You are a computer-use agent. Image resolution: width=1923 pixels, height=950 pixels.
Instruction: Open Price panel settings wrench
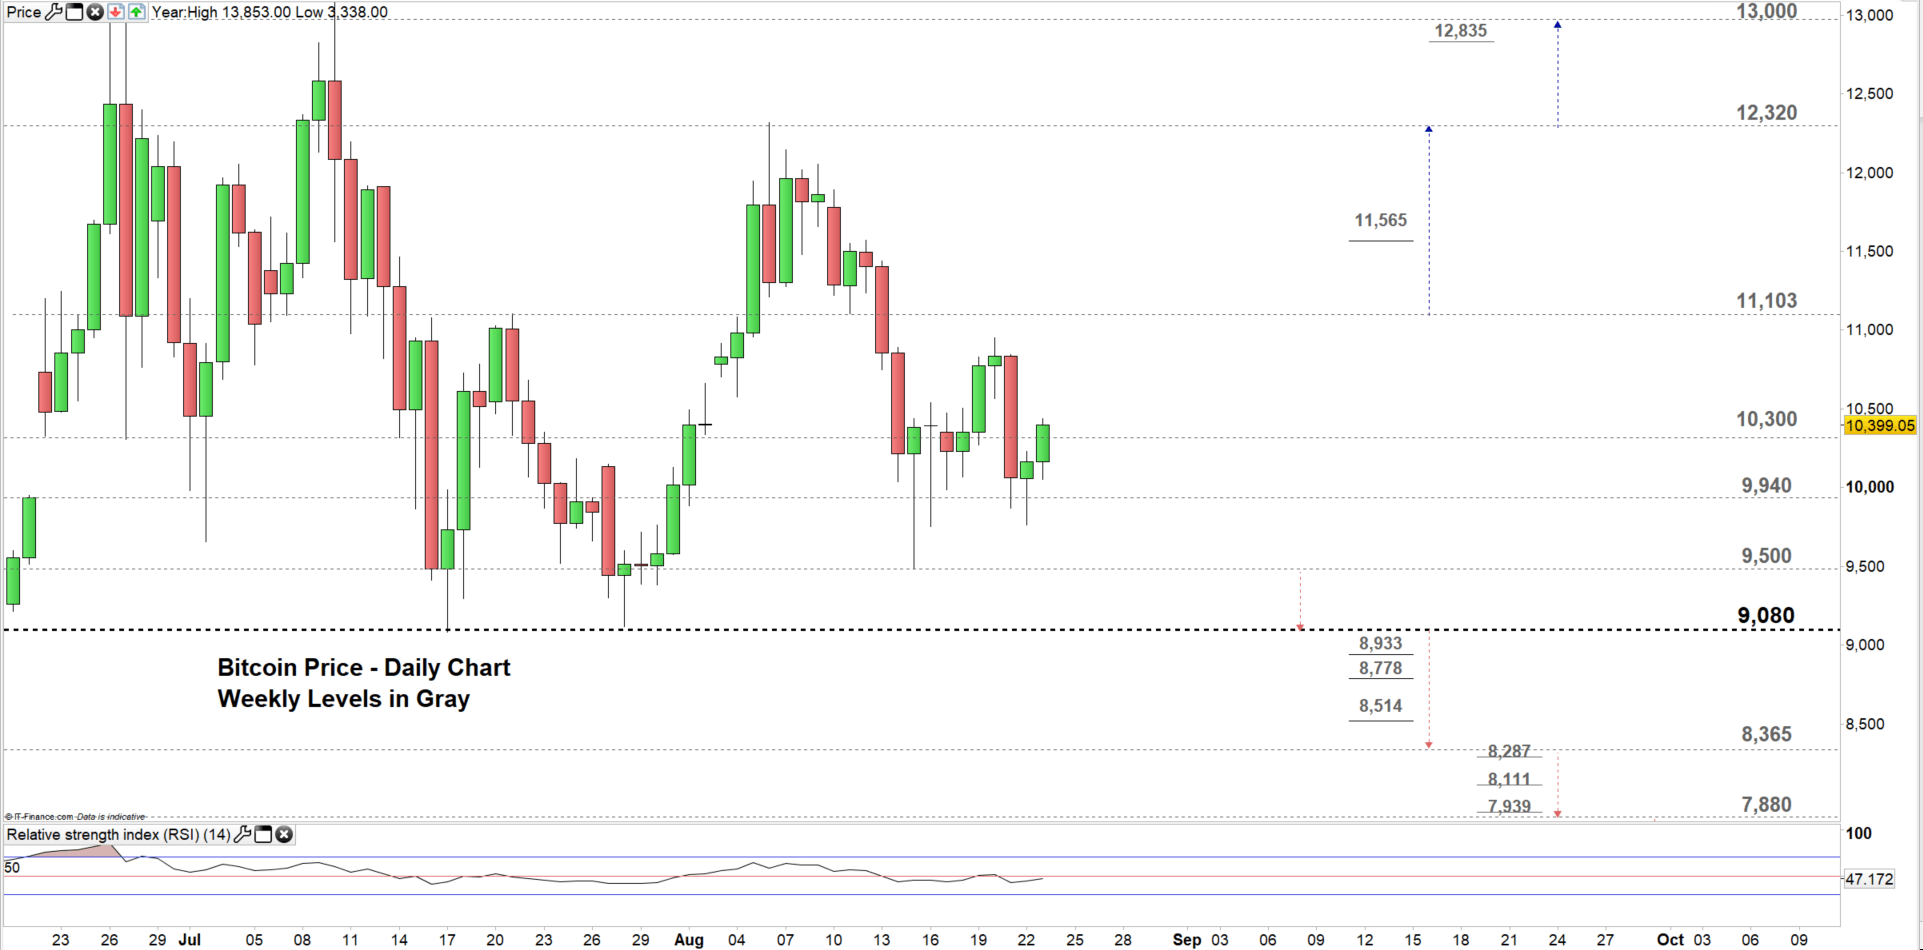pos(54,12)
